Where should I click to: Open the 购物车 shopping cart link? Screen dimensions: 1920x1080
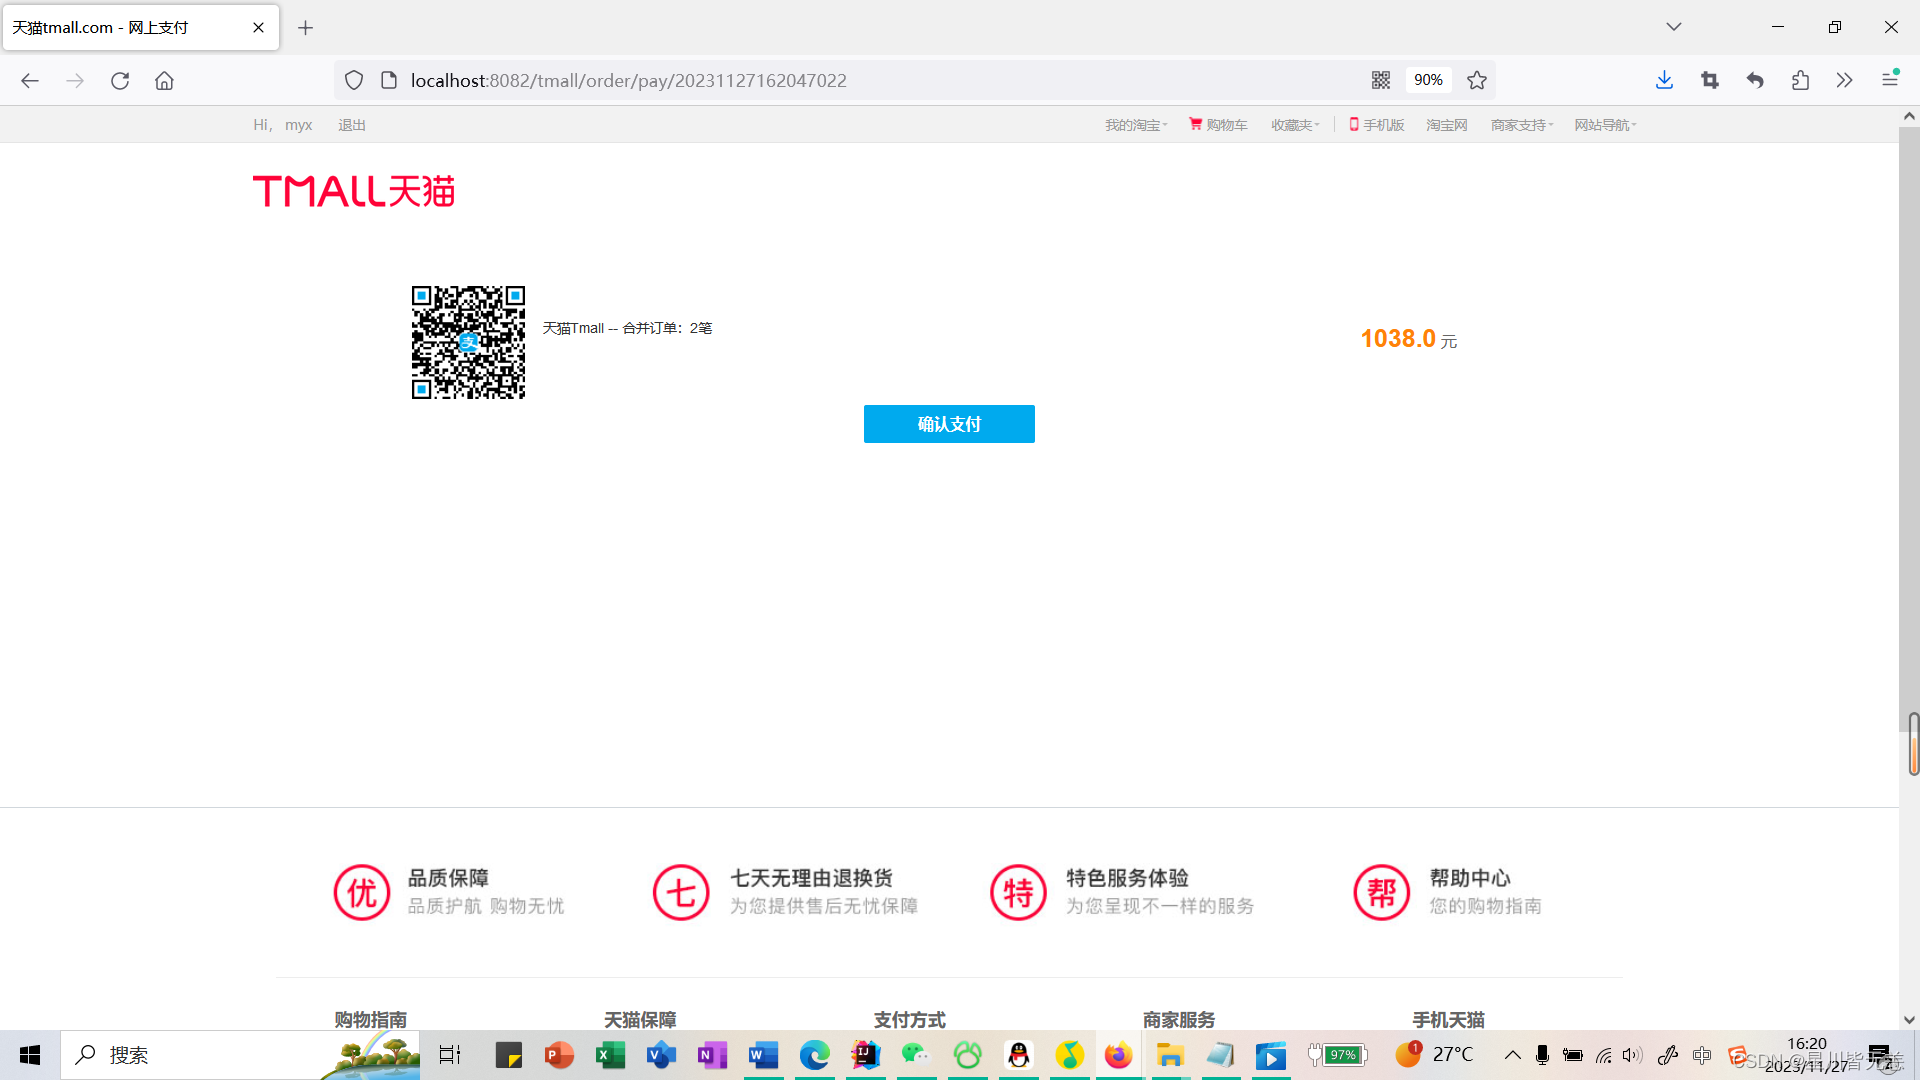point(1218,125)
